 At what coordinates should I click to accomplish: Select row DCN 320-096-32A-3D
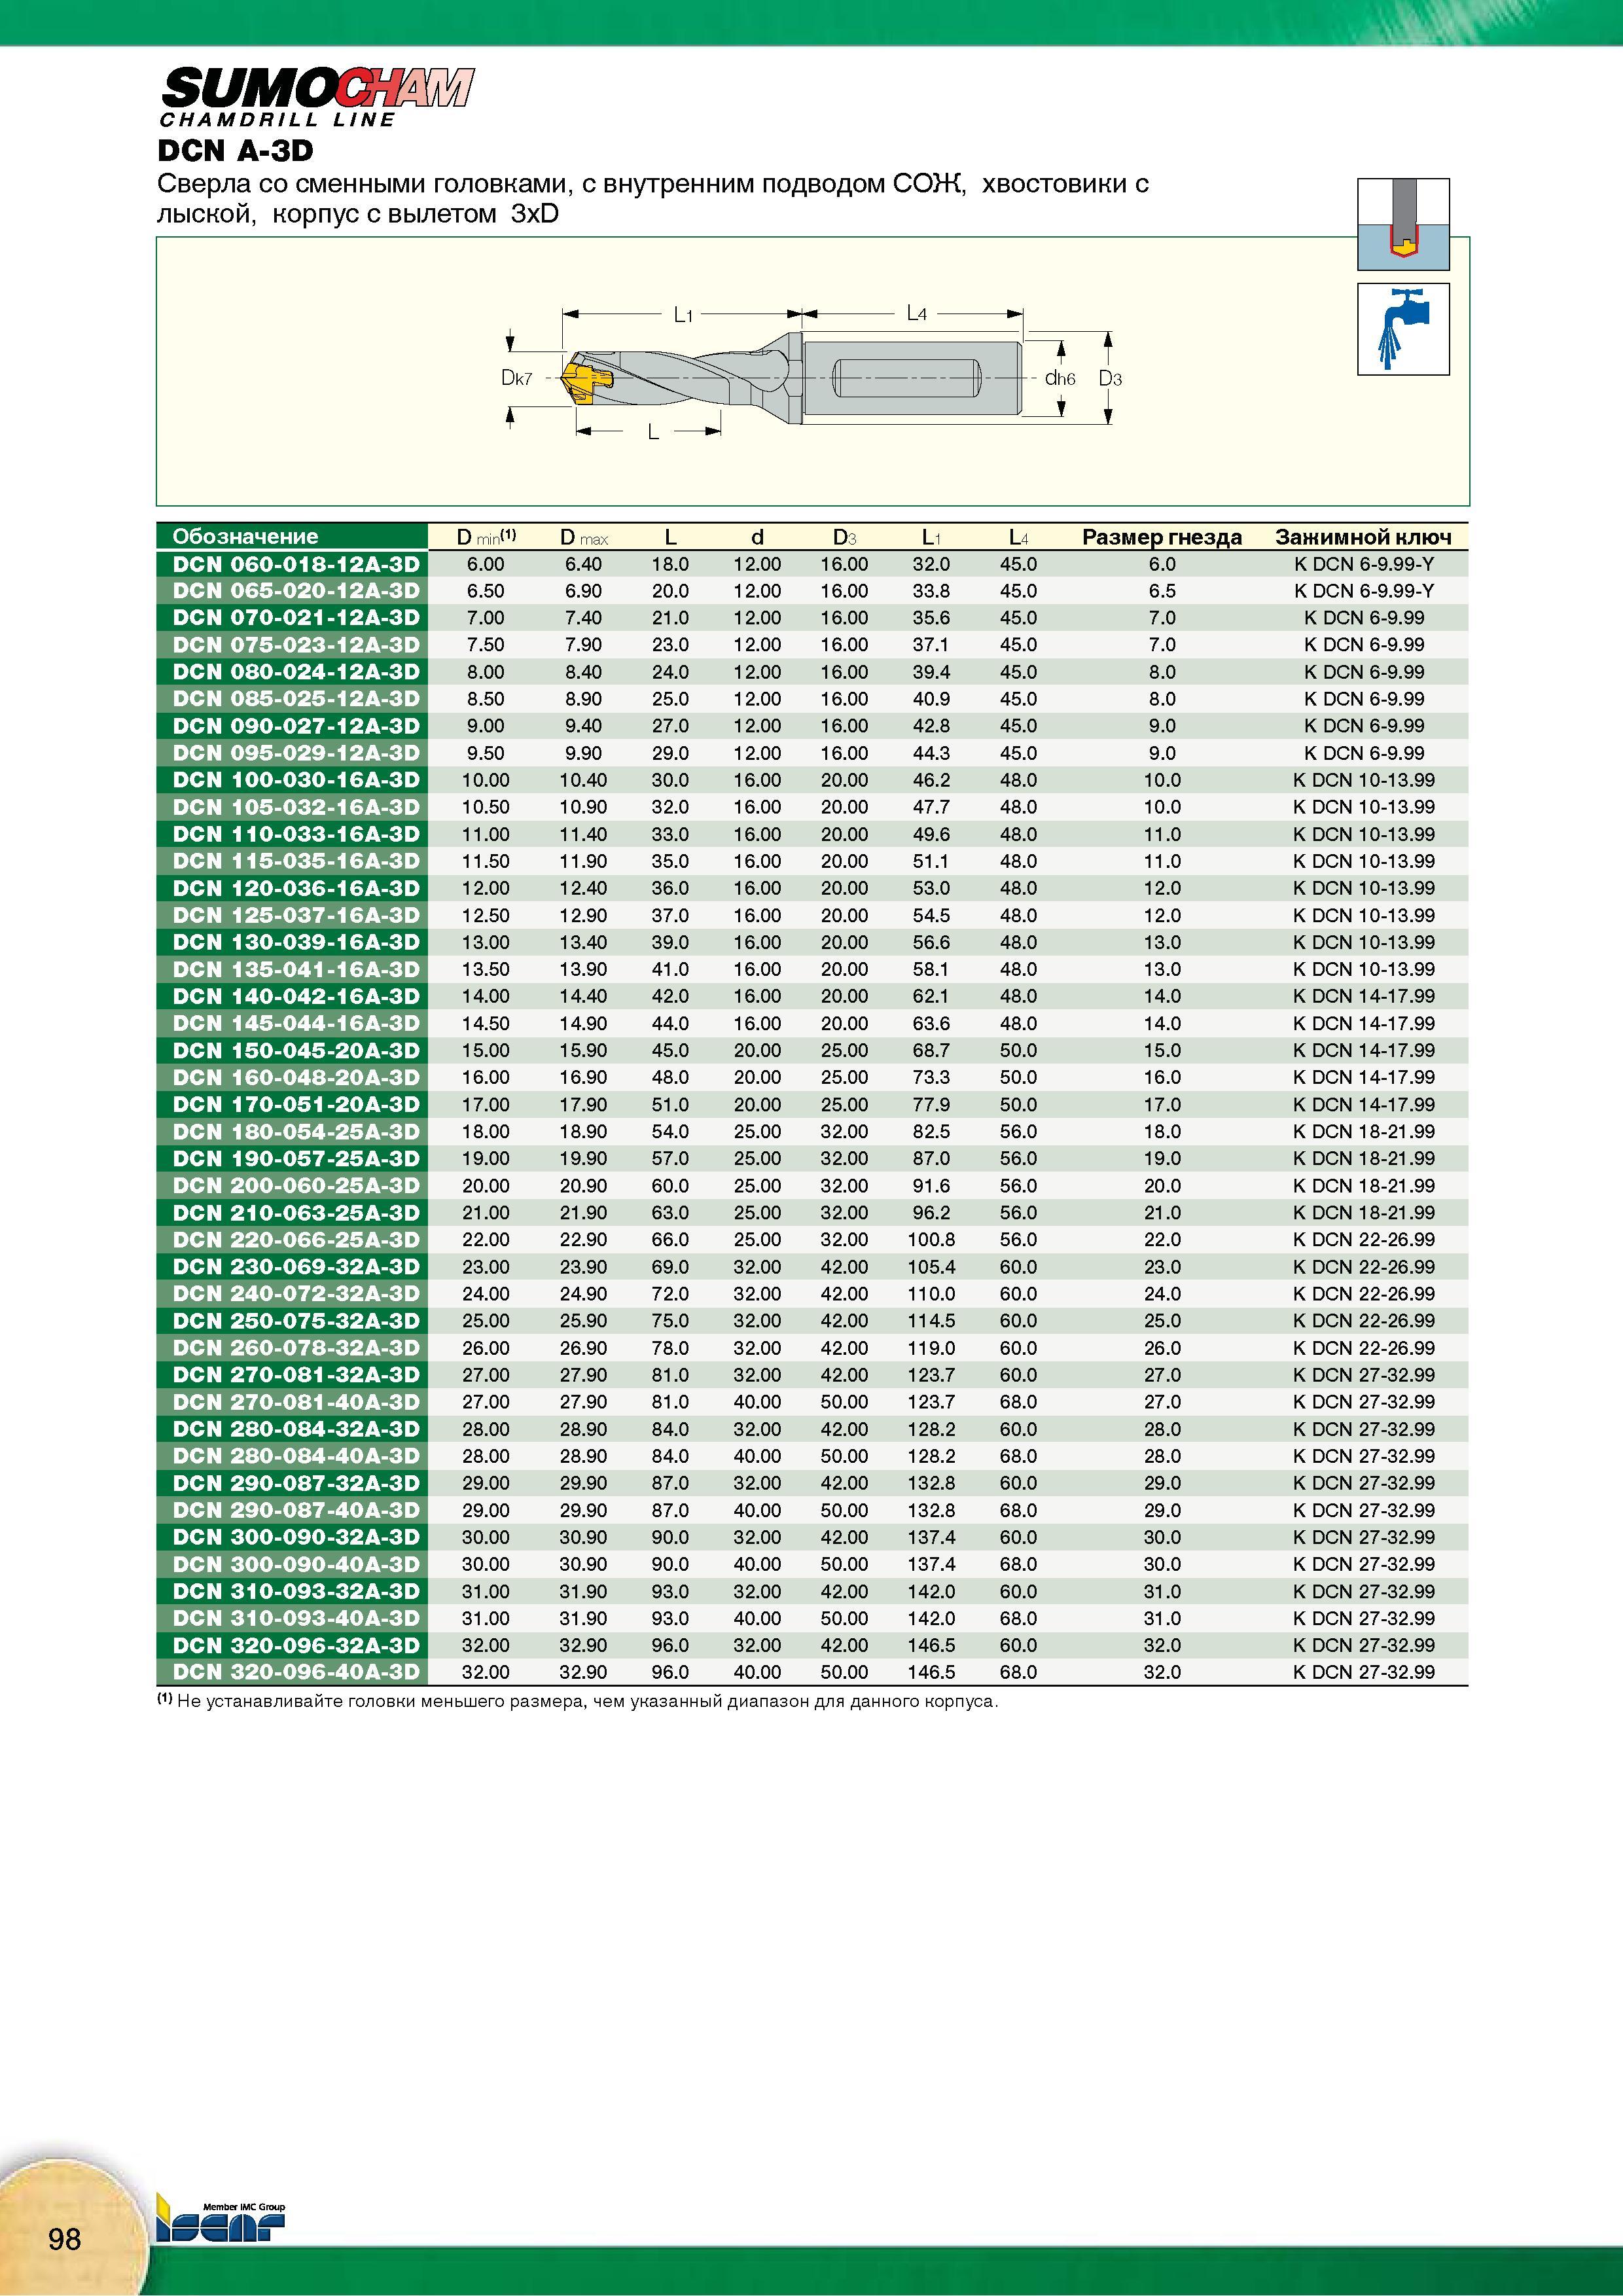812,1645
